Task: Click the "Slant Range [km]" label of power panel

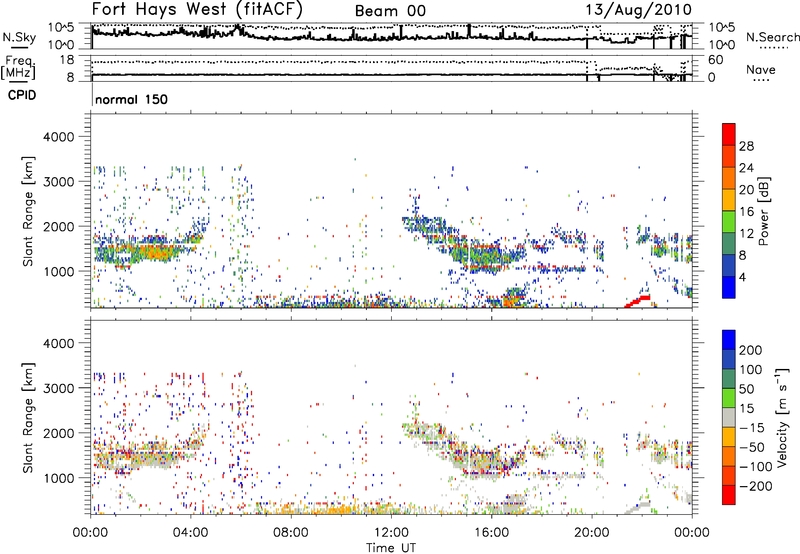Action: 28,211
